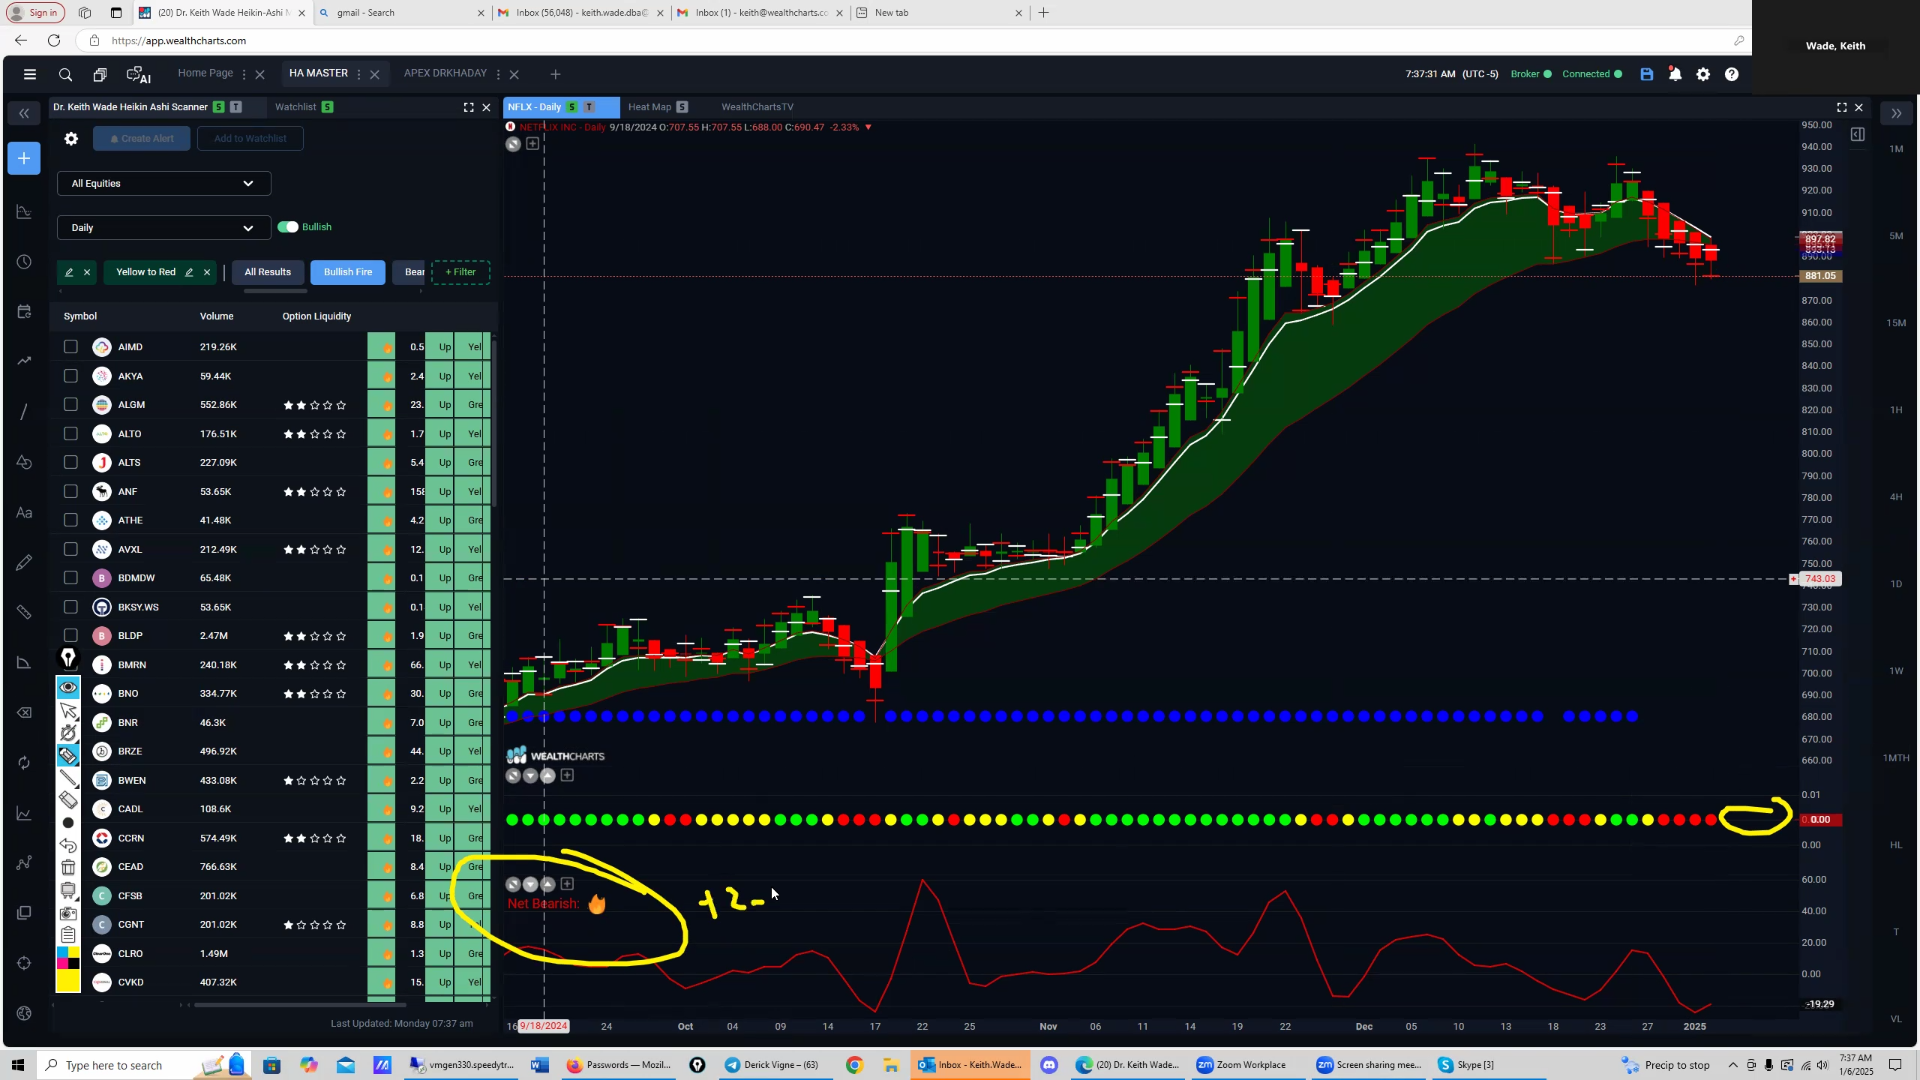Open the calendar icon in left sidebar
Screen dimensions: 1920x1080
24,312
